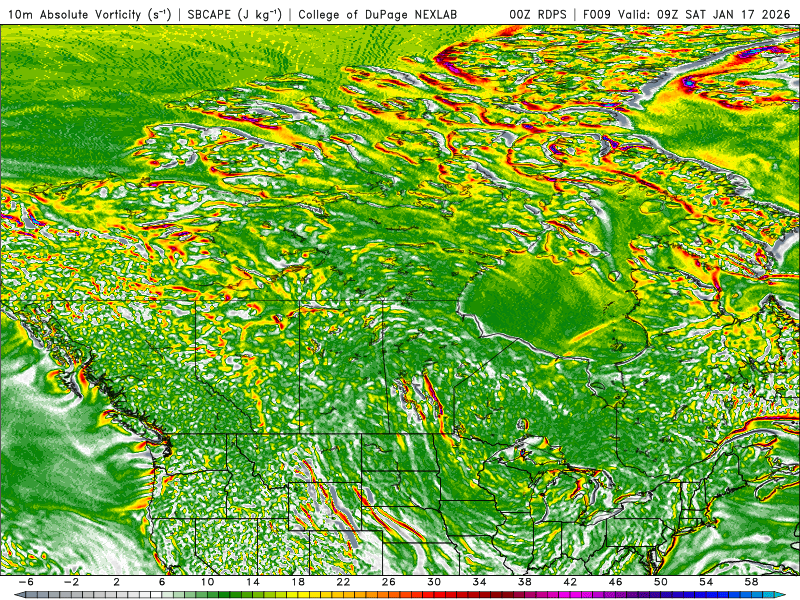
Task: Click the '00Z RDPS' model run label
Action: pyautogui.click(x=537, y=15)
